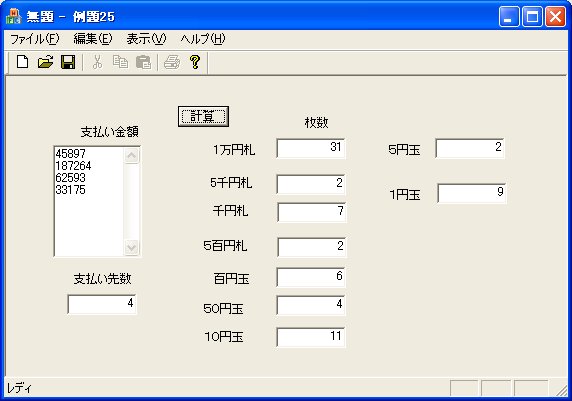Select amount 187264 in the payment list

click(x=73, y=166)
